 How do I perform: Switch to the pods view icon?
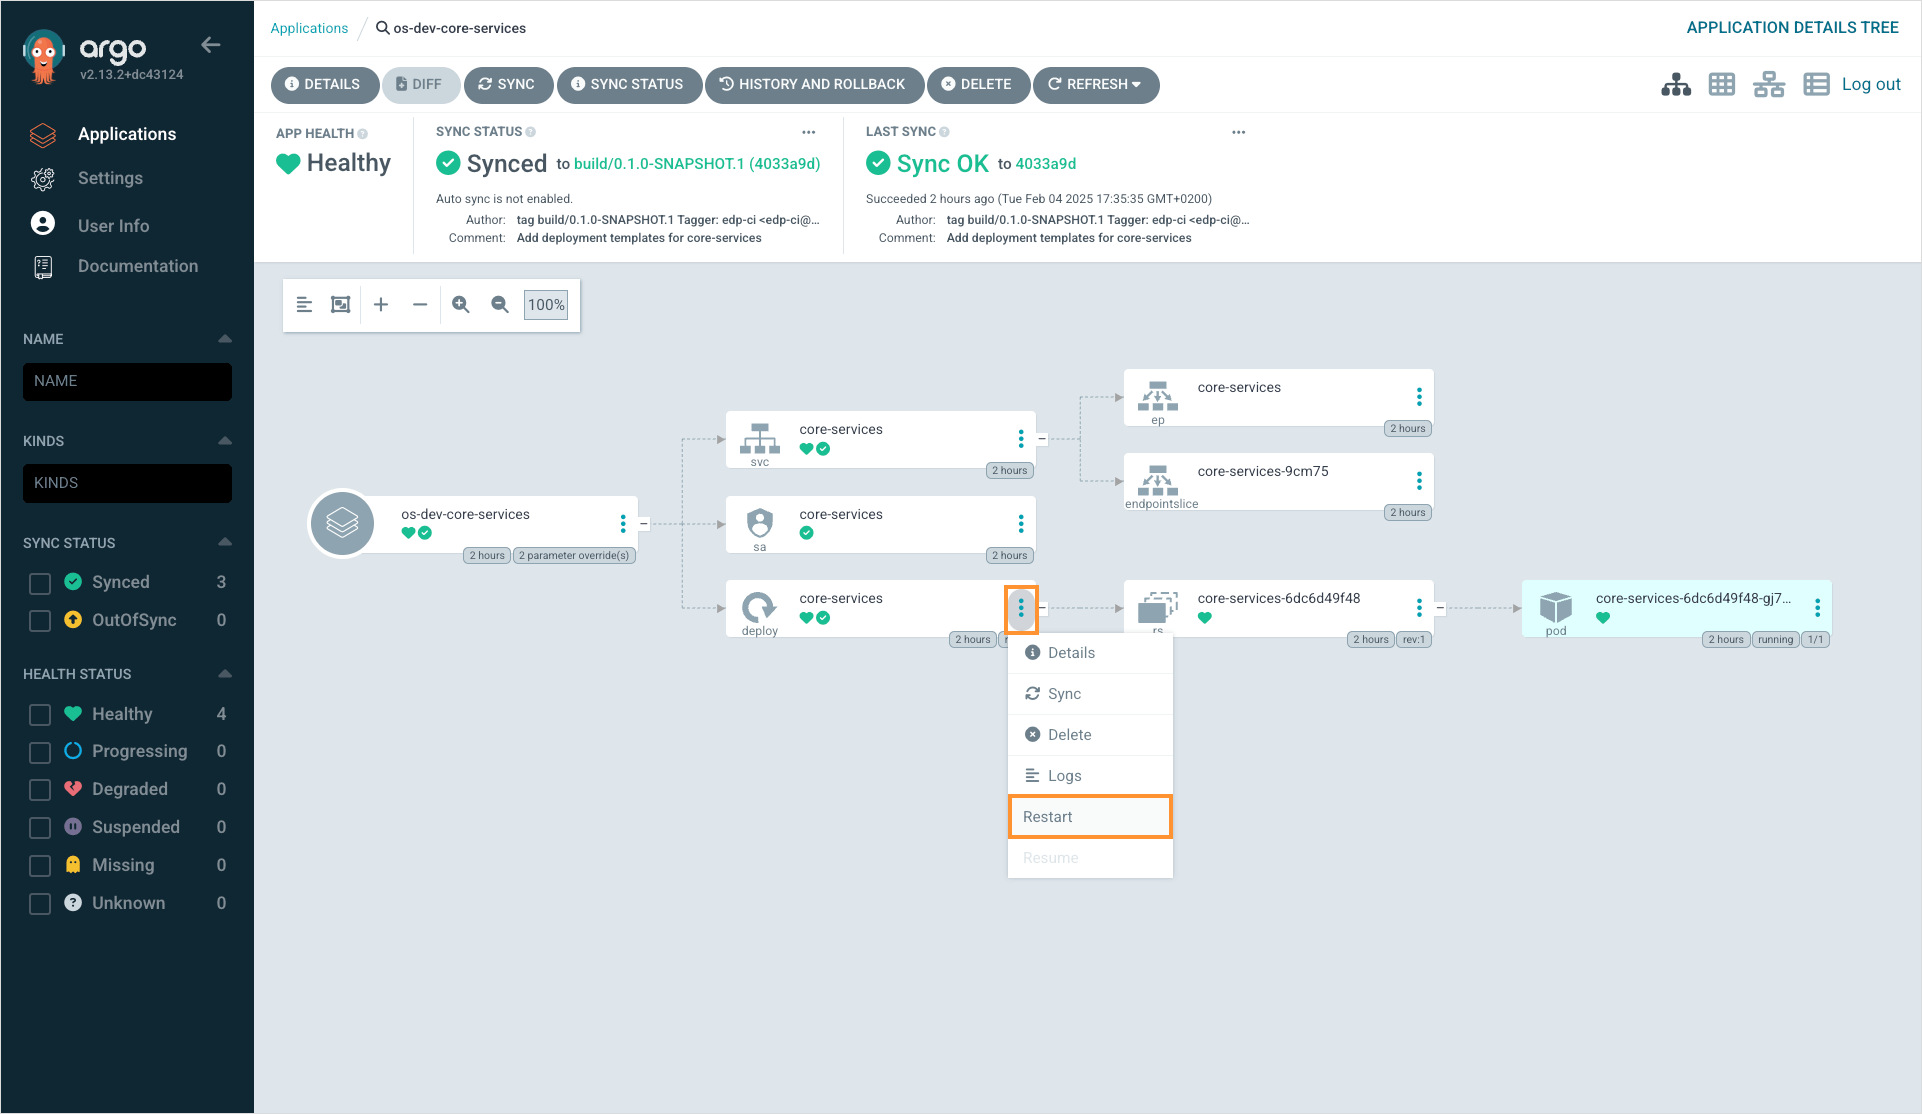(1722, 85)
